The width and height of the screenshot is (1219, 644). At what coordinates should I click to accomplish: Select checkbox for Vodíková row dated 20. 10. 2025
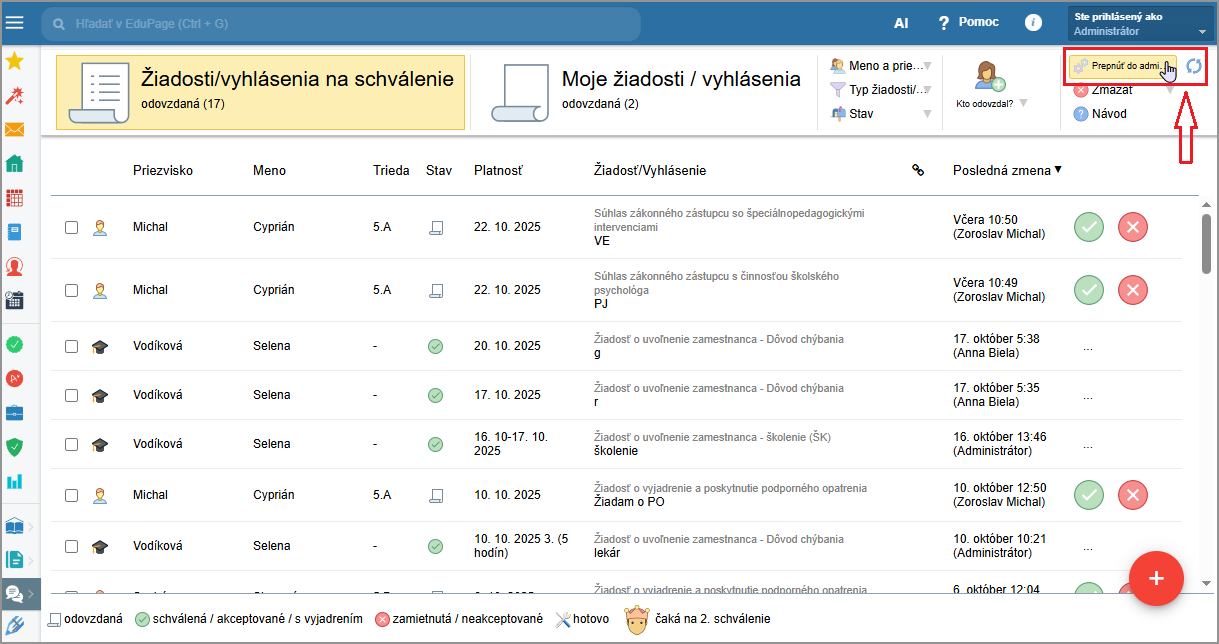point(71,346)
